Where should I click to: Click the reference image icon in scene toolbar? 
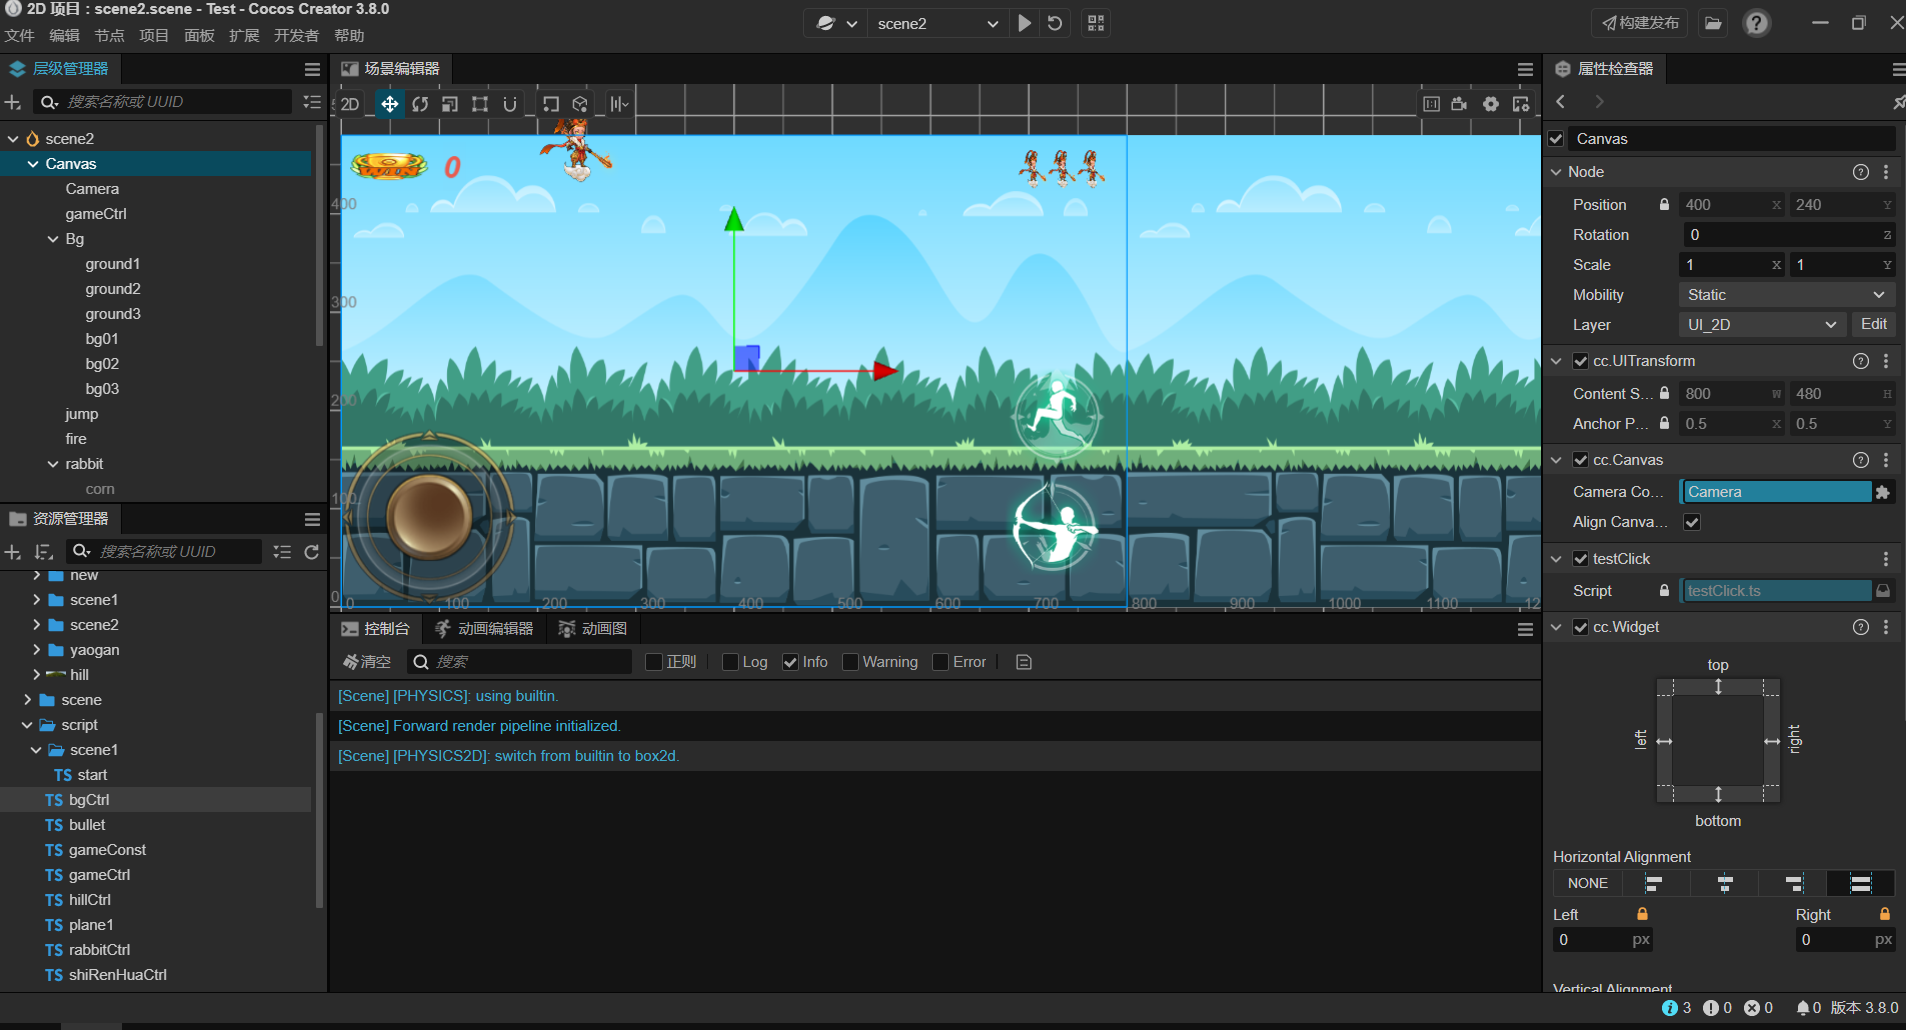1432,104
